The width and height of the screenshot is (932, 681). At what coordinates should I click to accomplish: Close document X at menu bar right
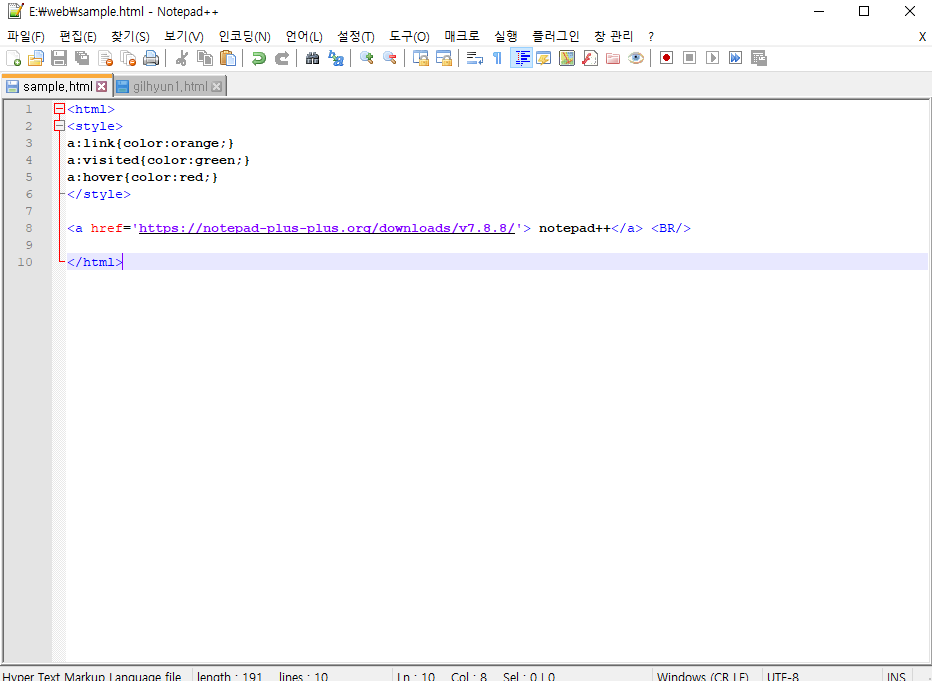point(922,37)
